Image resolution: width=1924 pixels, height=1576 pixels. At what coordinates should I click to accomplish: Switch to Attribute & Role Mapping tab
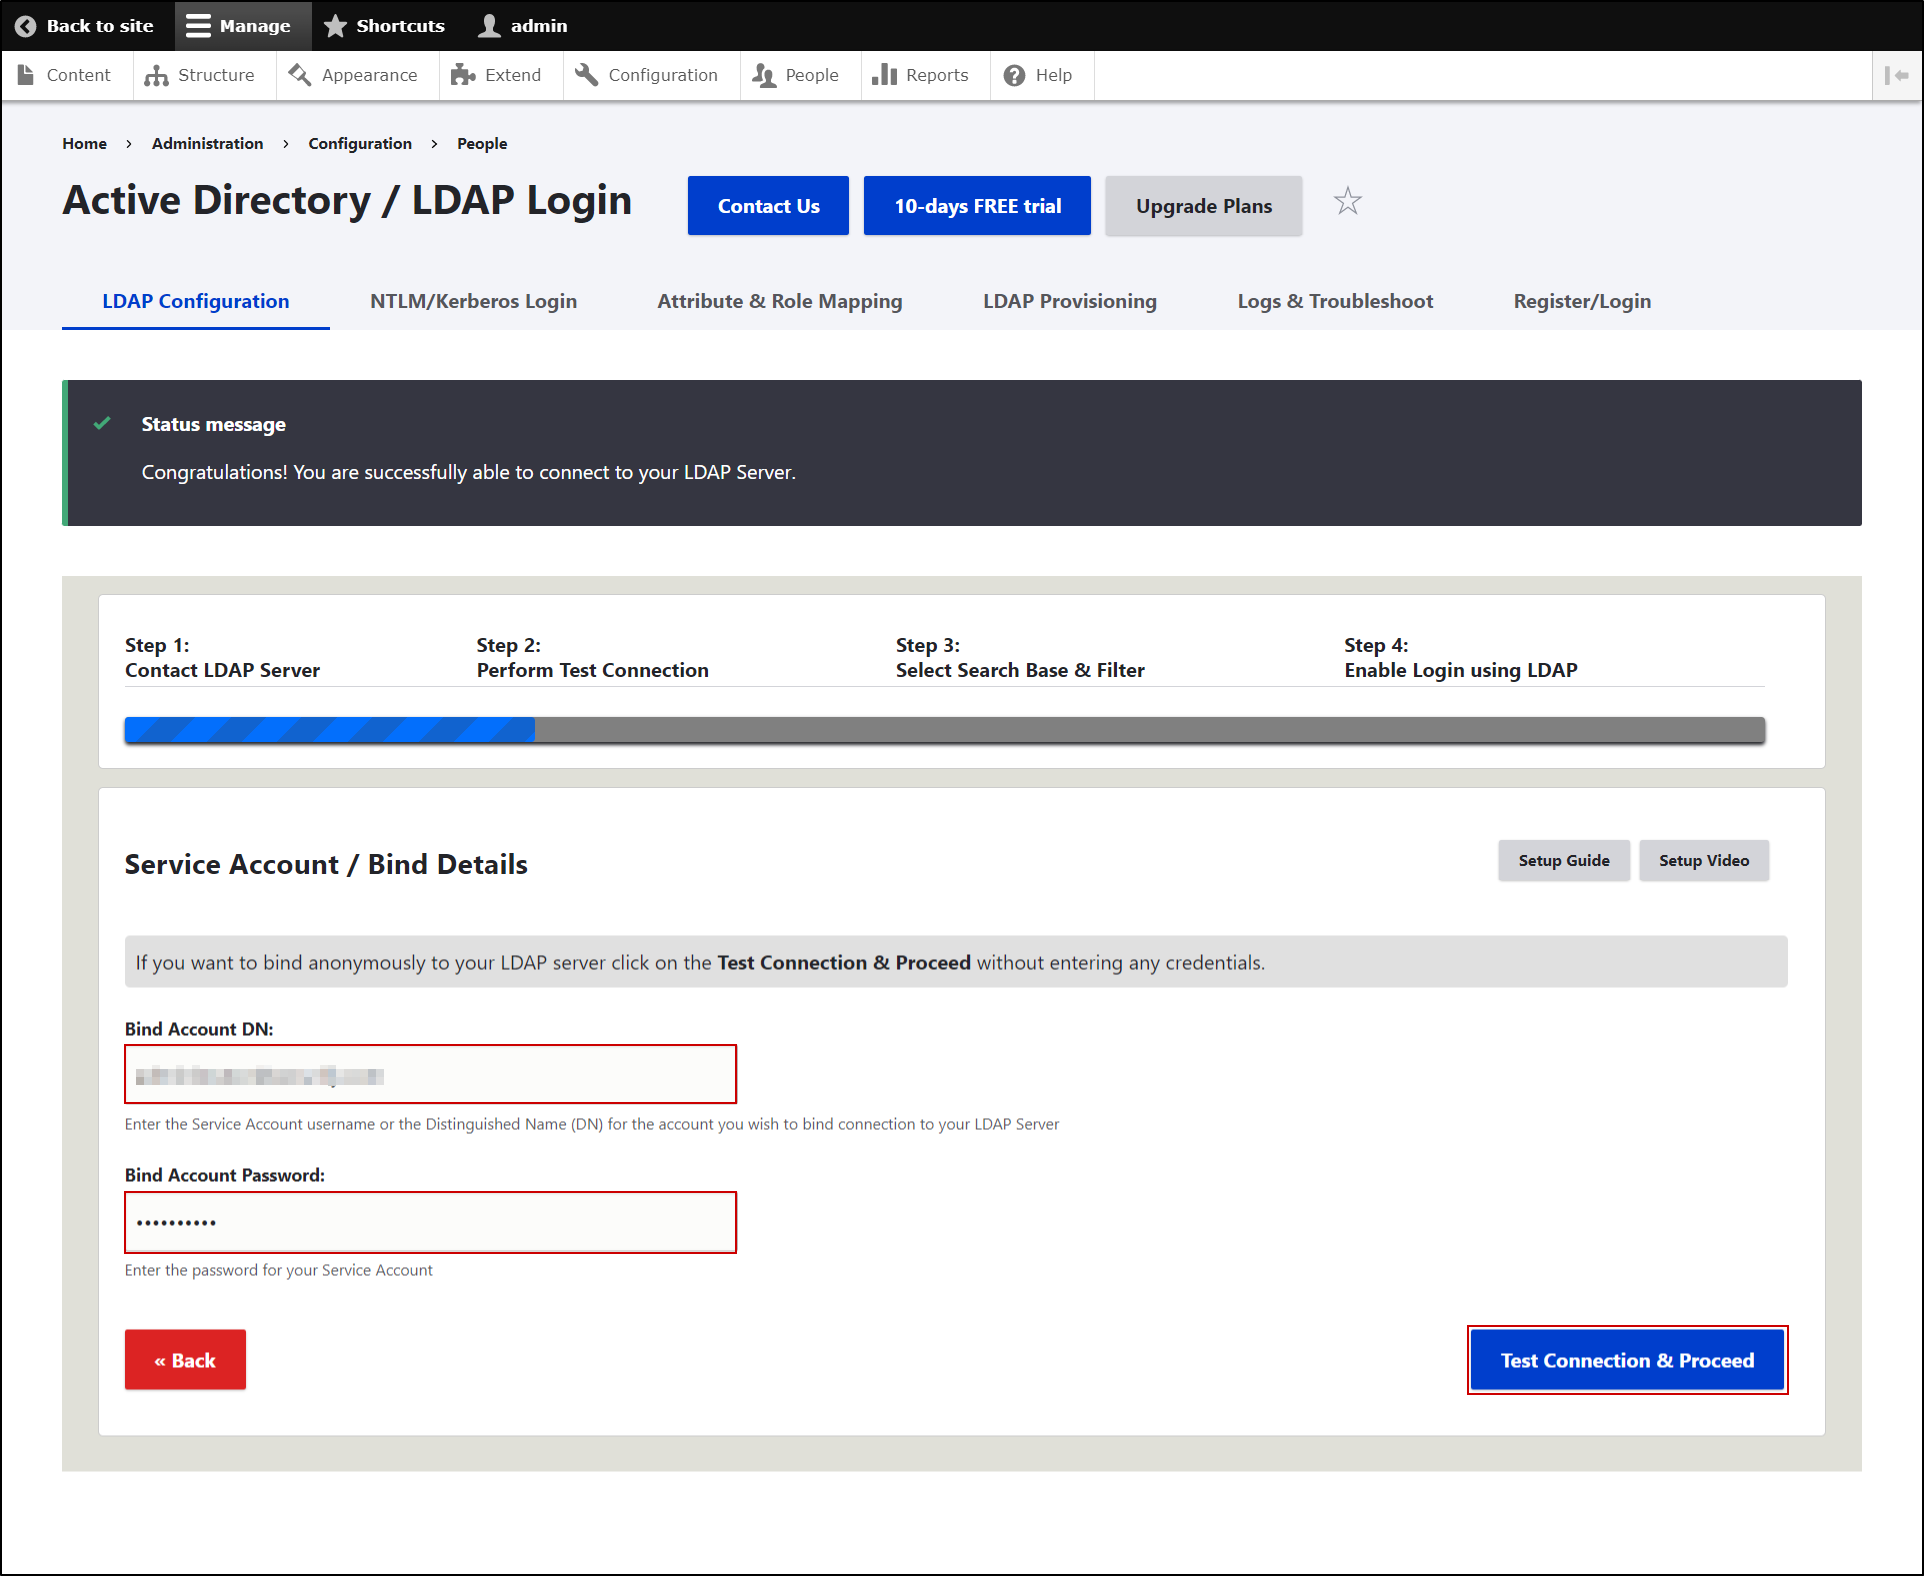pyautogui.click(x=779, y=301)
